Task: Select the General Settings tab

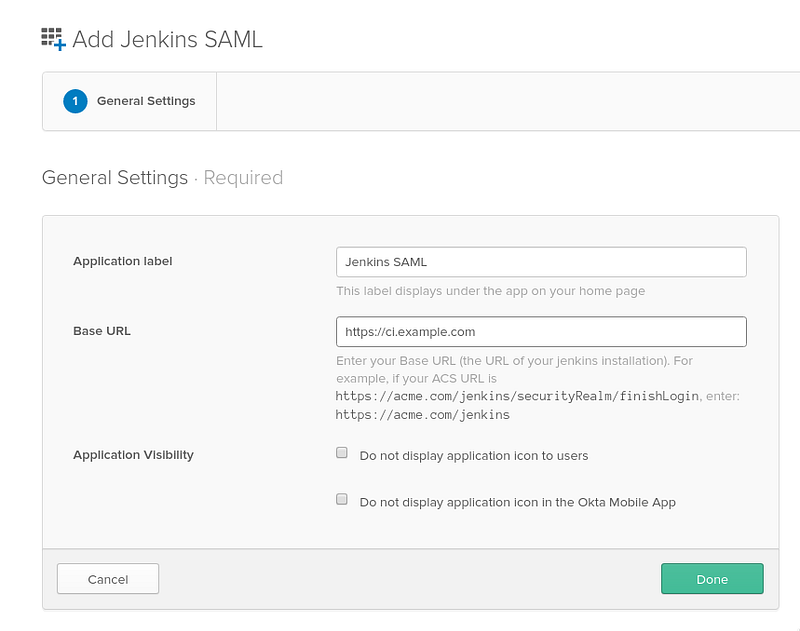Action: point(130,101)
